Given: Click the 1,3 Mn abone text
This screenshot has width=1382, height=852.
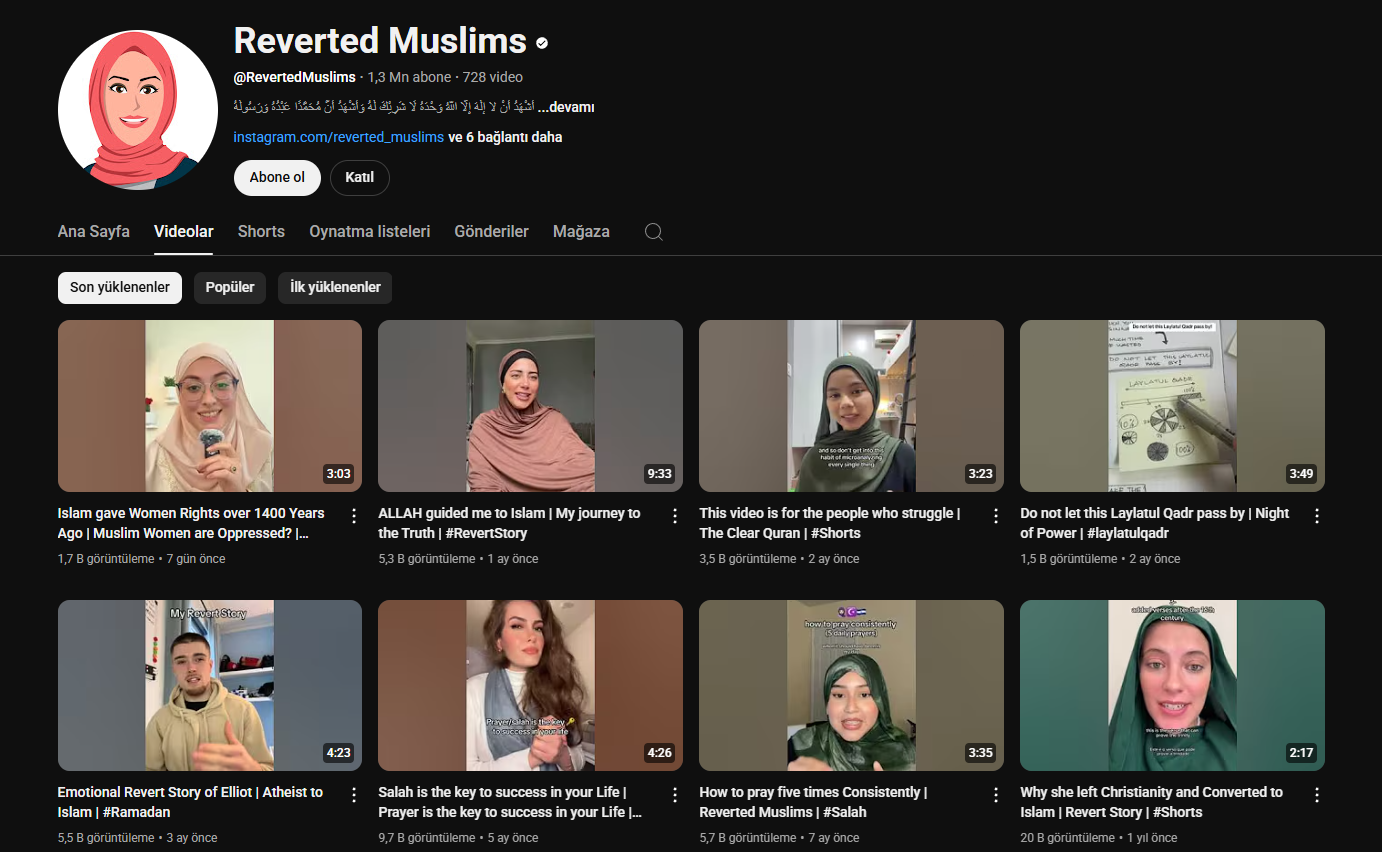Looking at the screenshot, I should [x=410, y=77].
